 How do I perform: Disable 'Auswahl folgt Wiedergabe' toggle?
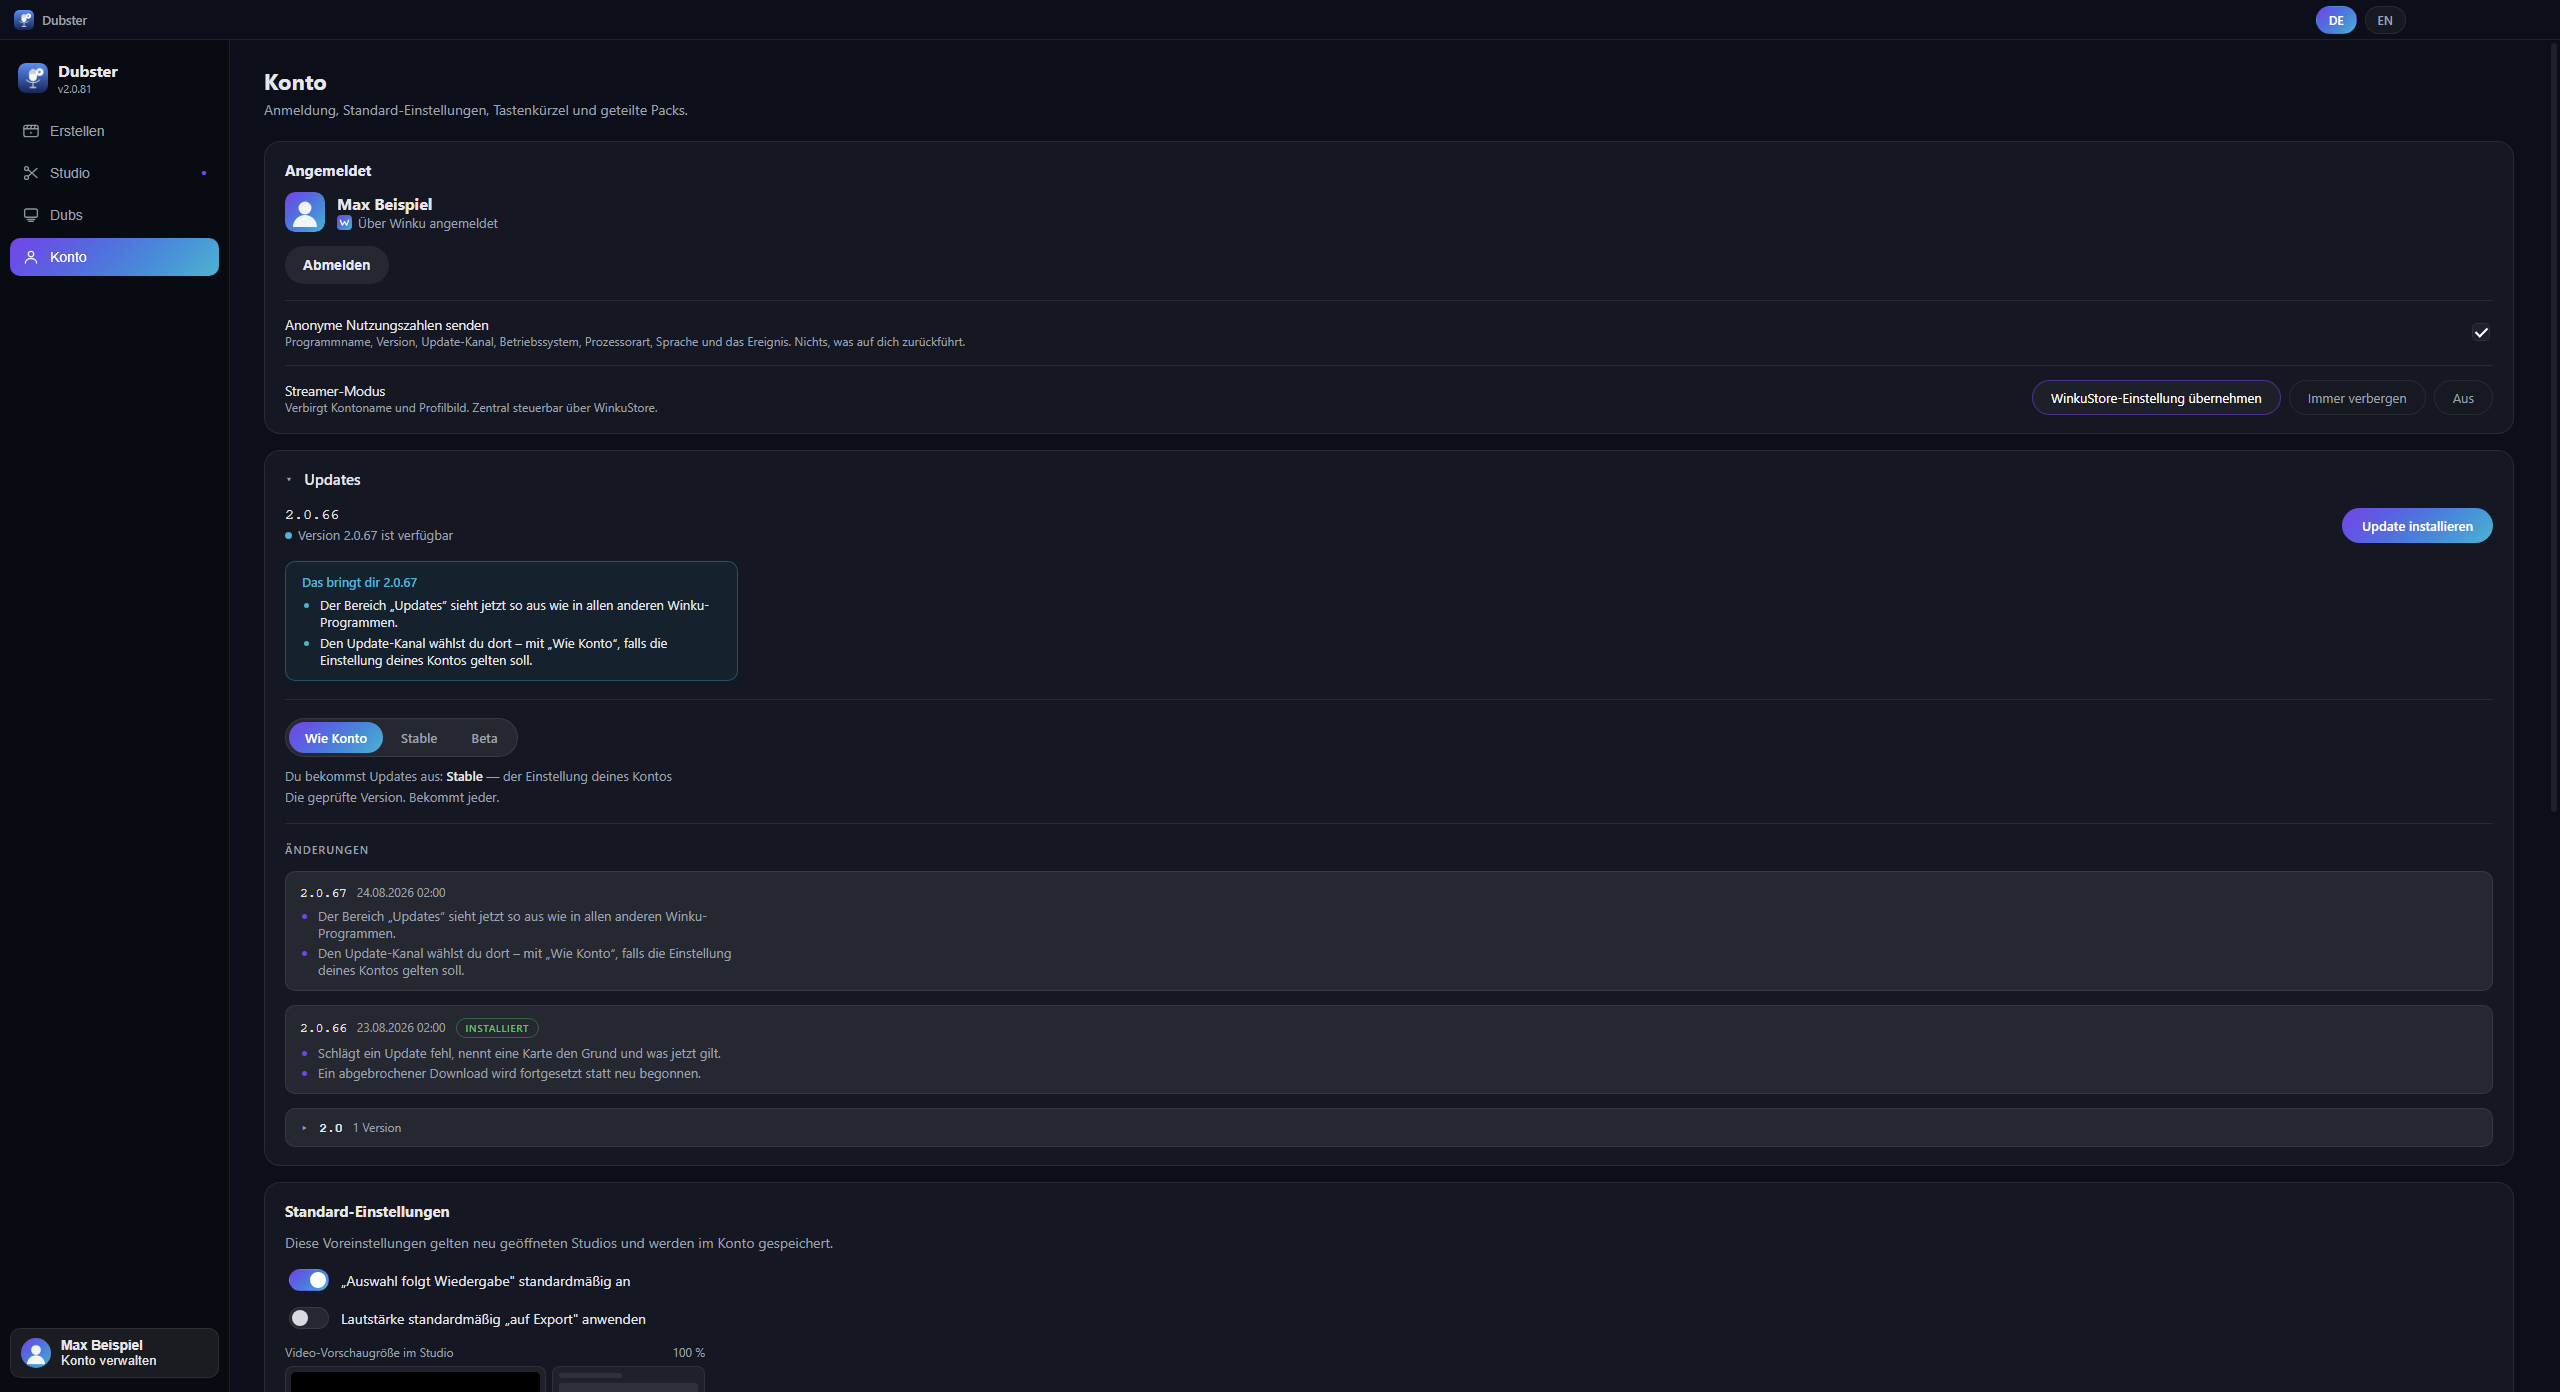309,1280
